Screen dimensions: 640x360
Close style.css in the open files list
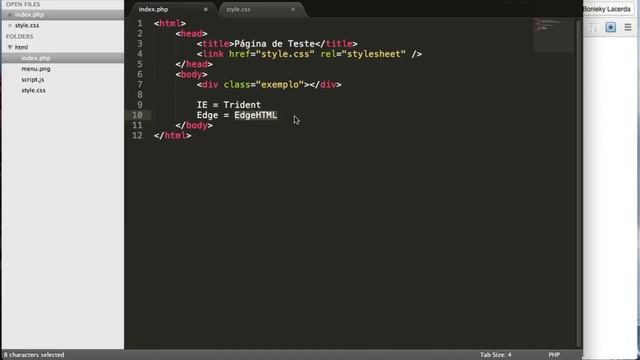[10, 25]
